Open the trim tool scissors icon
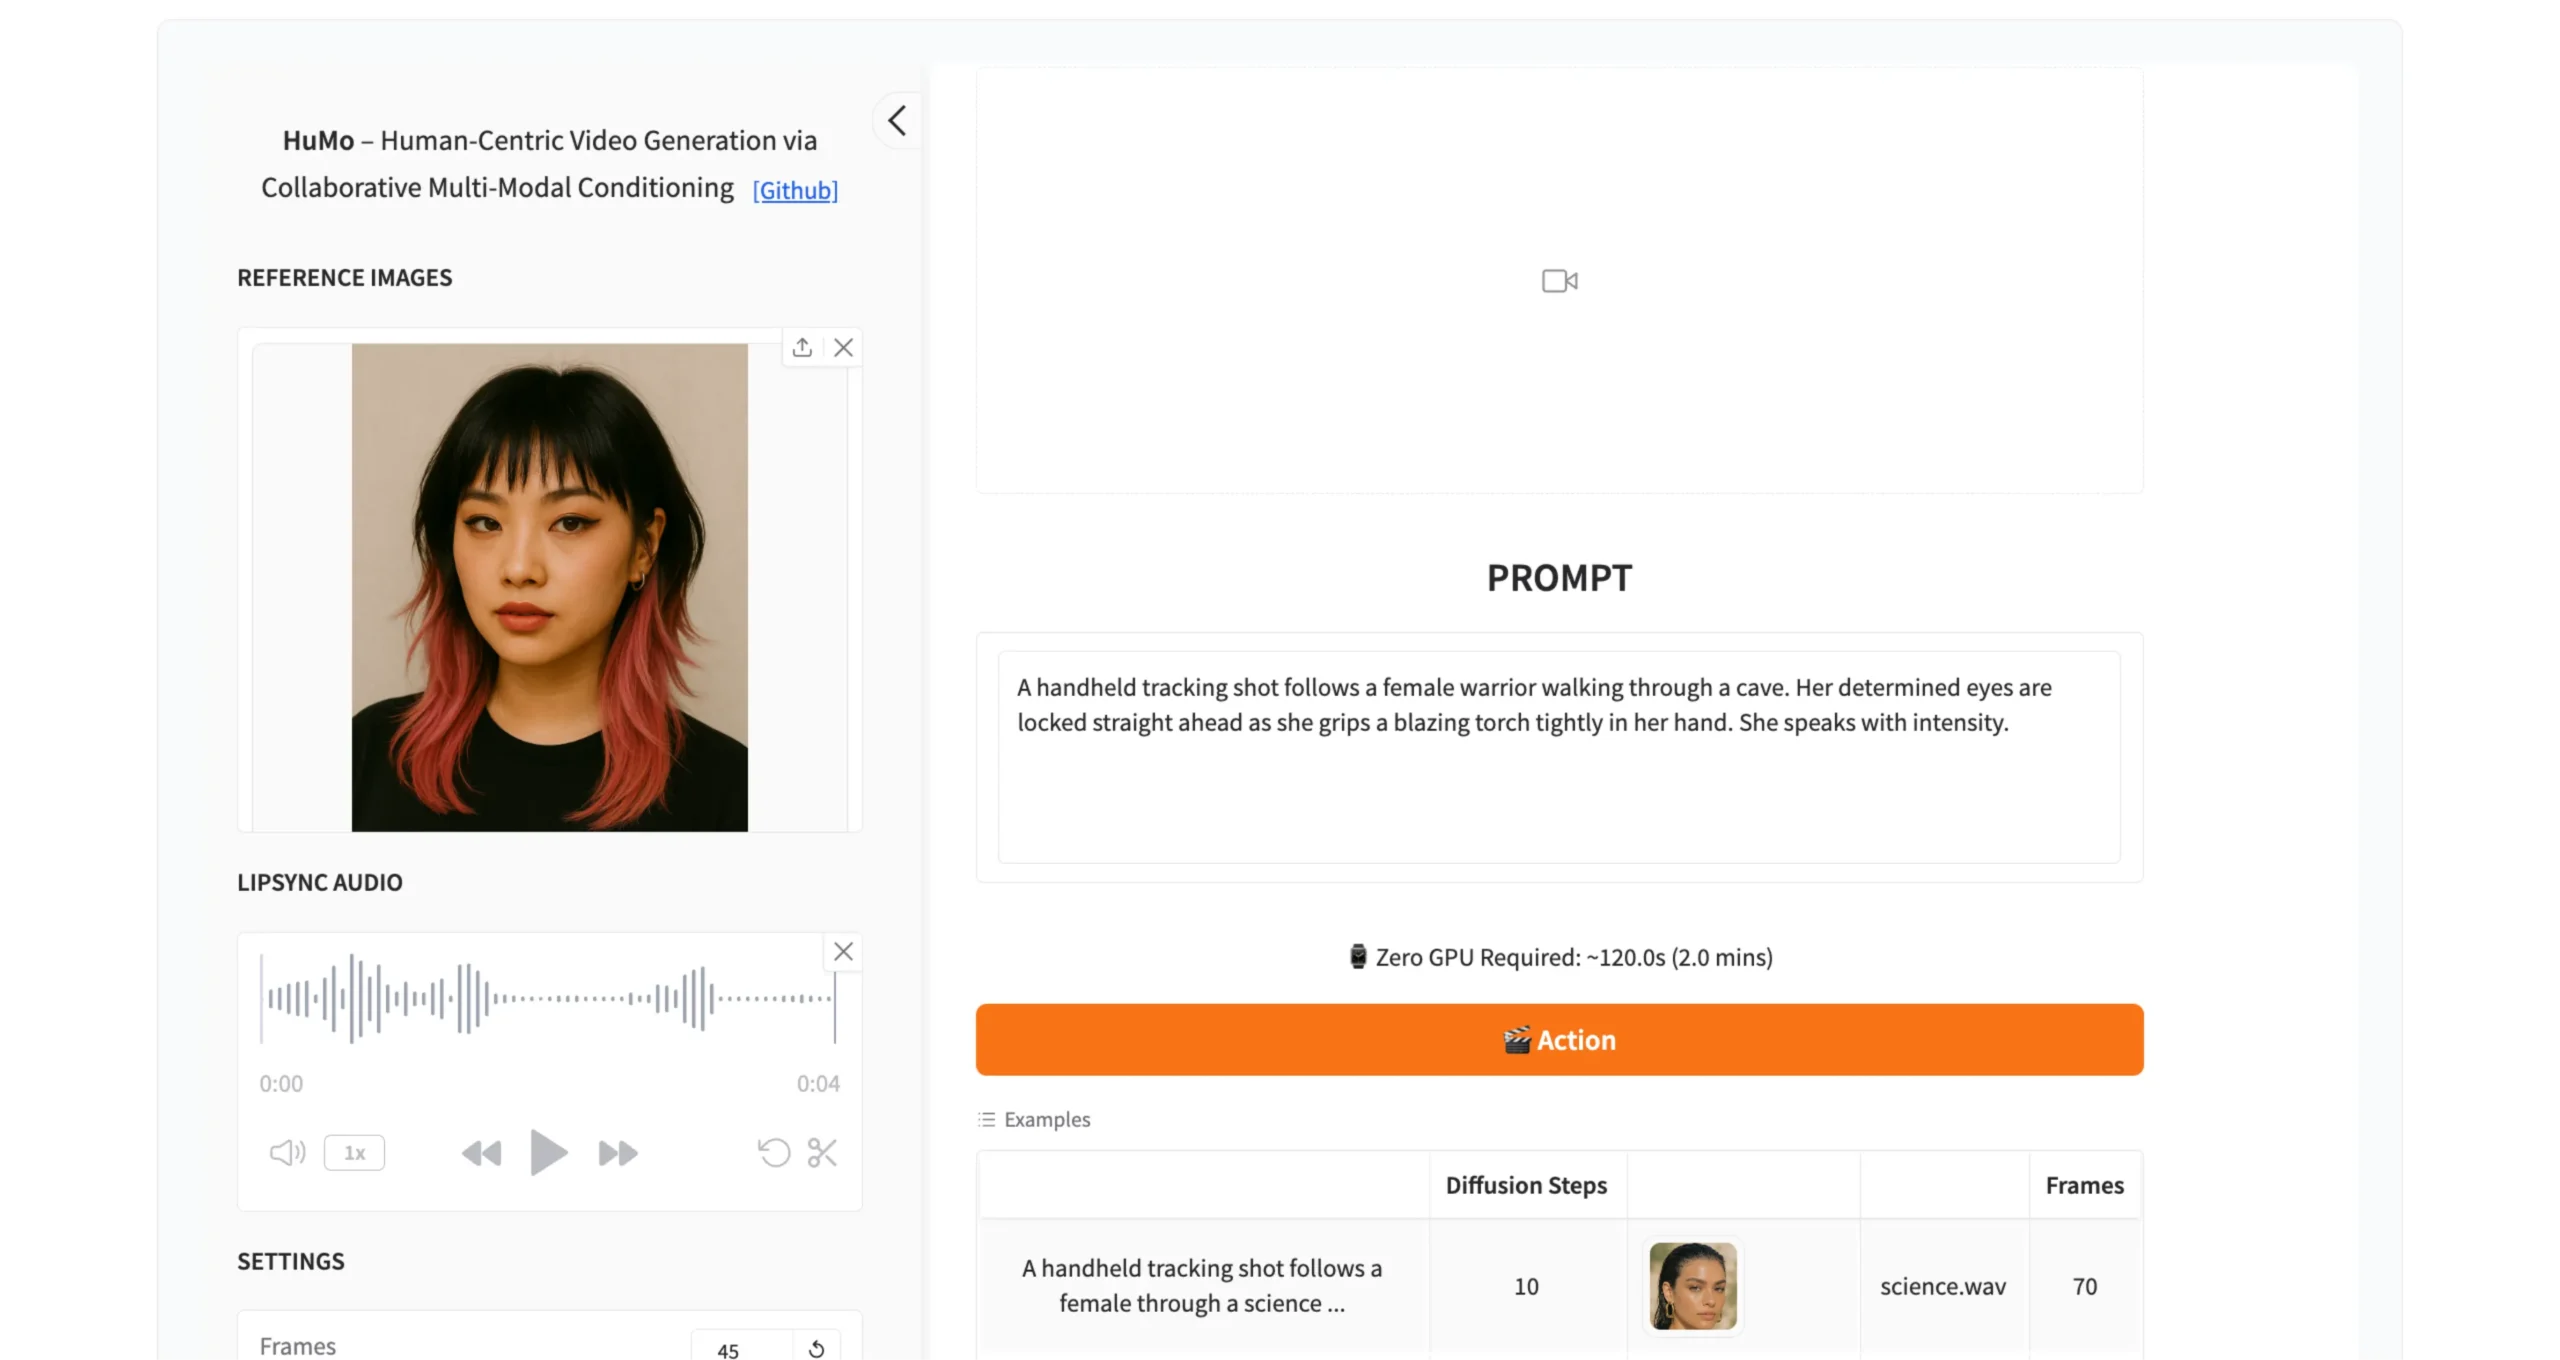This screenshot has width=2560, height=1360. (x=822, y=1153)
